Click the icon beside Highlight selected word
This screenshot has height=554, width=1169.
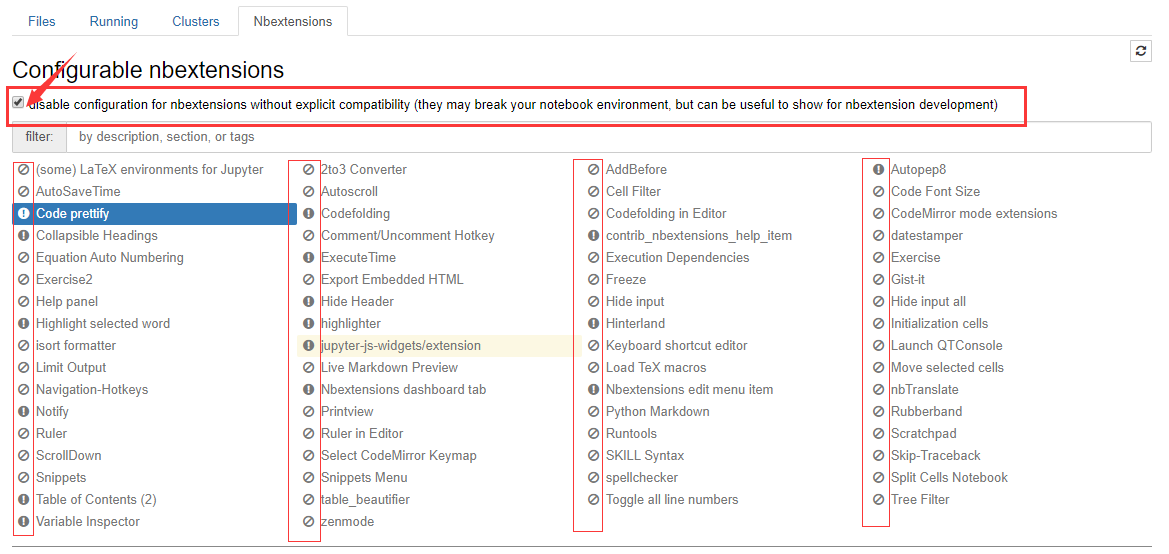point(23,324)
